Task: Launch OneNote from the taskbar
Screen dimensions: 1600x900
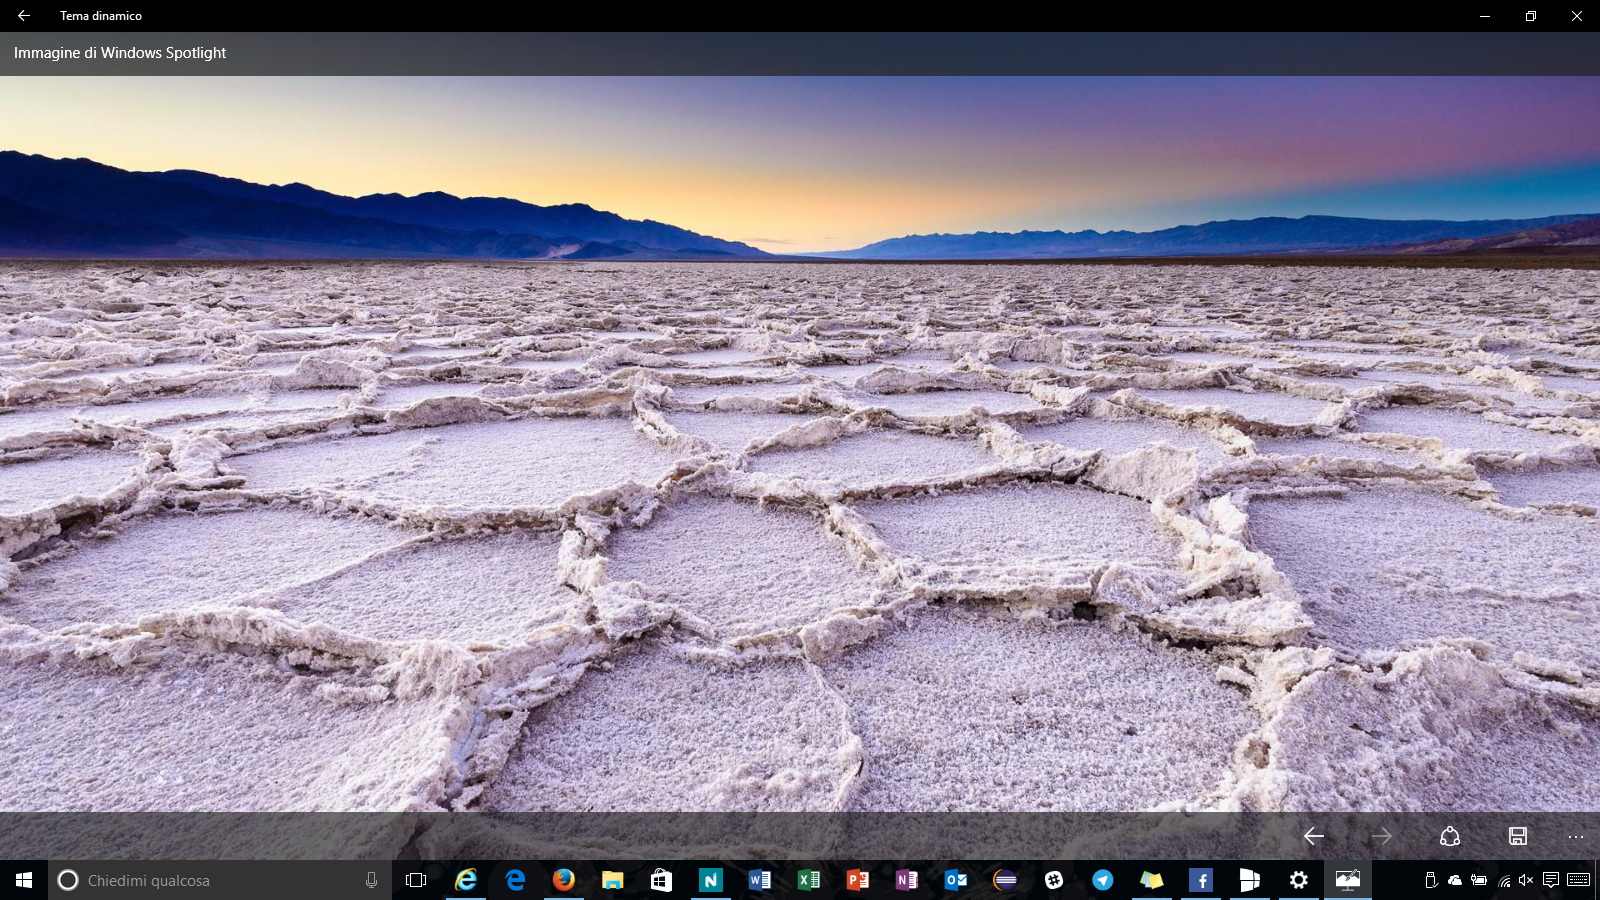Action: (907, 880)
